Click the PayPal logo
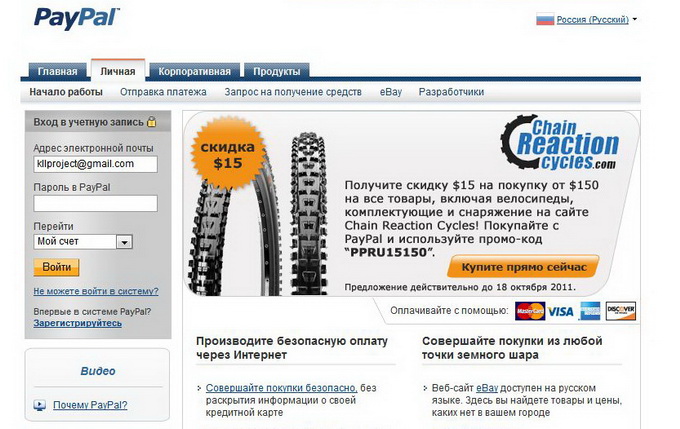 76,19
